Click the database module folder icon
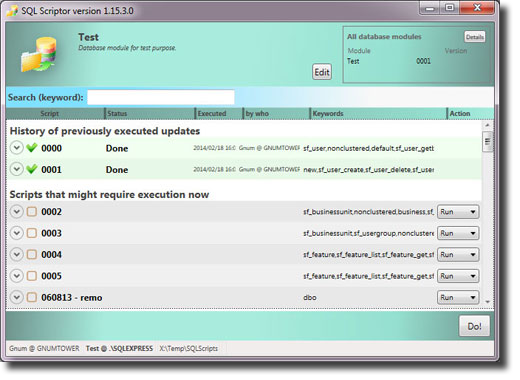This screenshot has height=380, width=520. (39, 55)
